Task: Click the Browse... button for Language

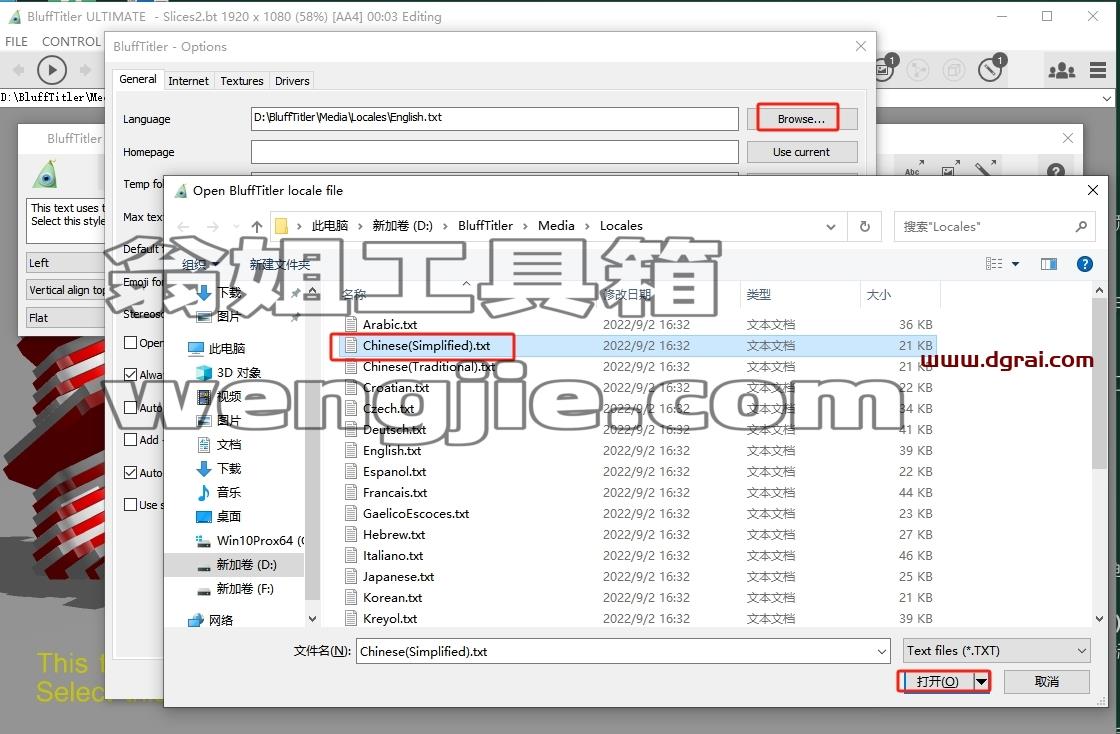Action: (x=801, y=119)
